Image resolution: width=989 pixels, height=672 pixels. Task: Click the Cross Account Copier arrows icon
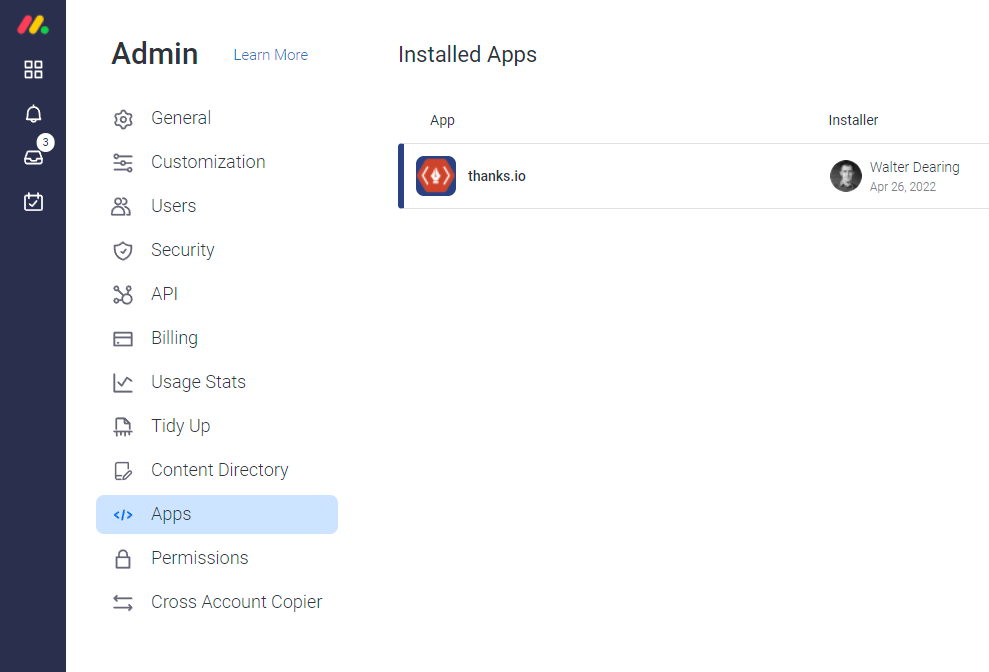[123, 603]
